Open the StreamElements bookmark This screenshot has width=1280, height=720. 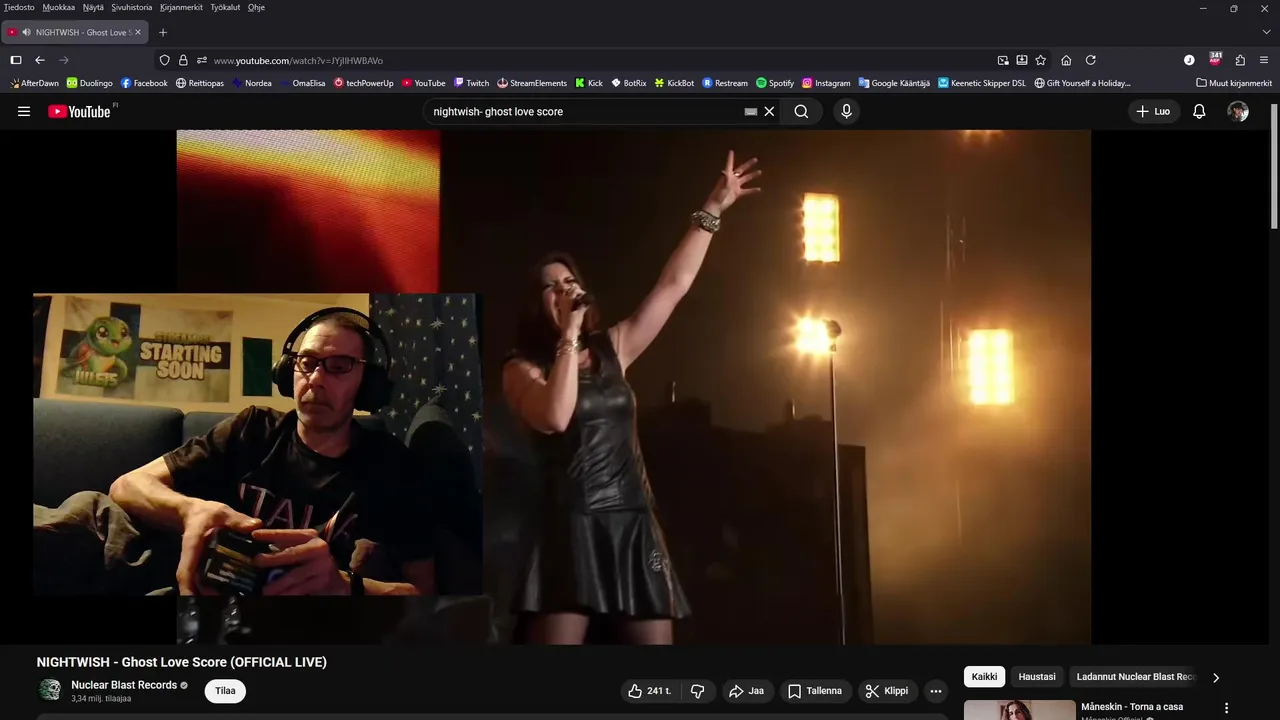[x=532, y=83]
